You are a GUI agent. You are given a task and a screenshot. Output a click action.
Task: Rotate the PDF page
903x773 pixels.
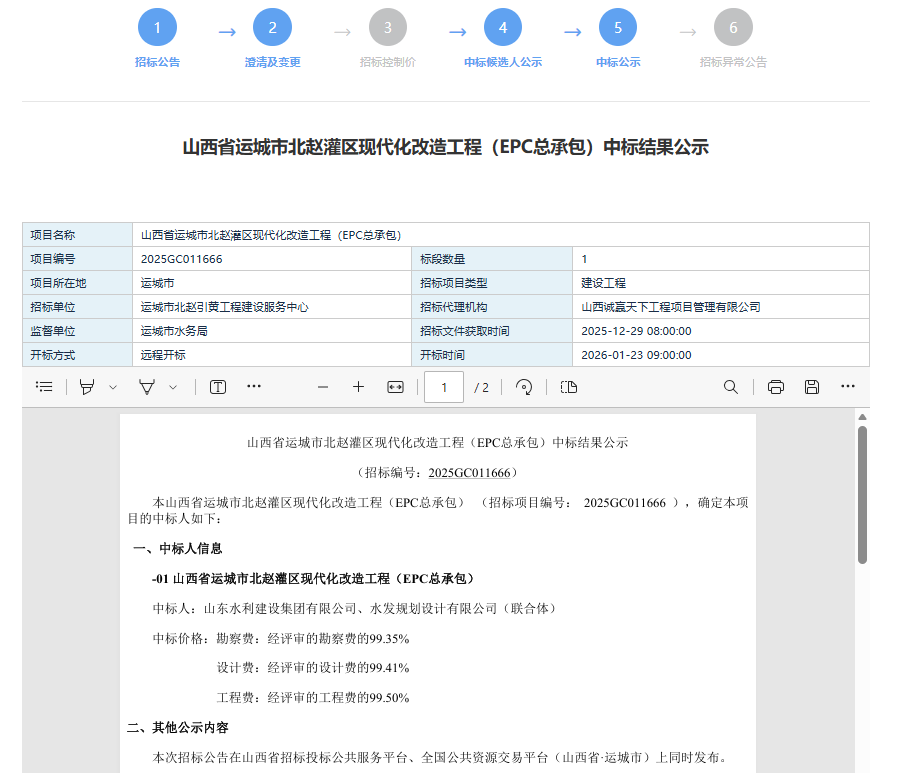524,386
